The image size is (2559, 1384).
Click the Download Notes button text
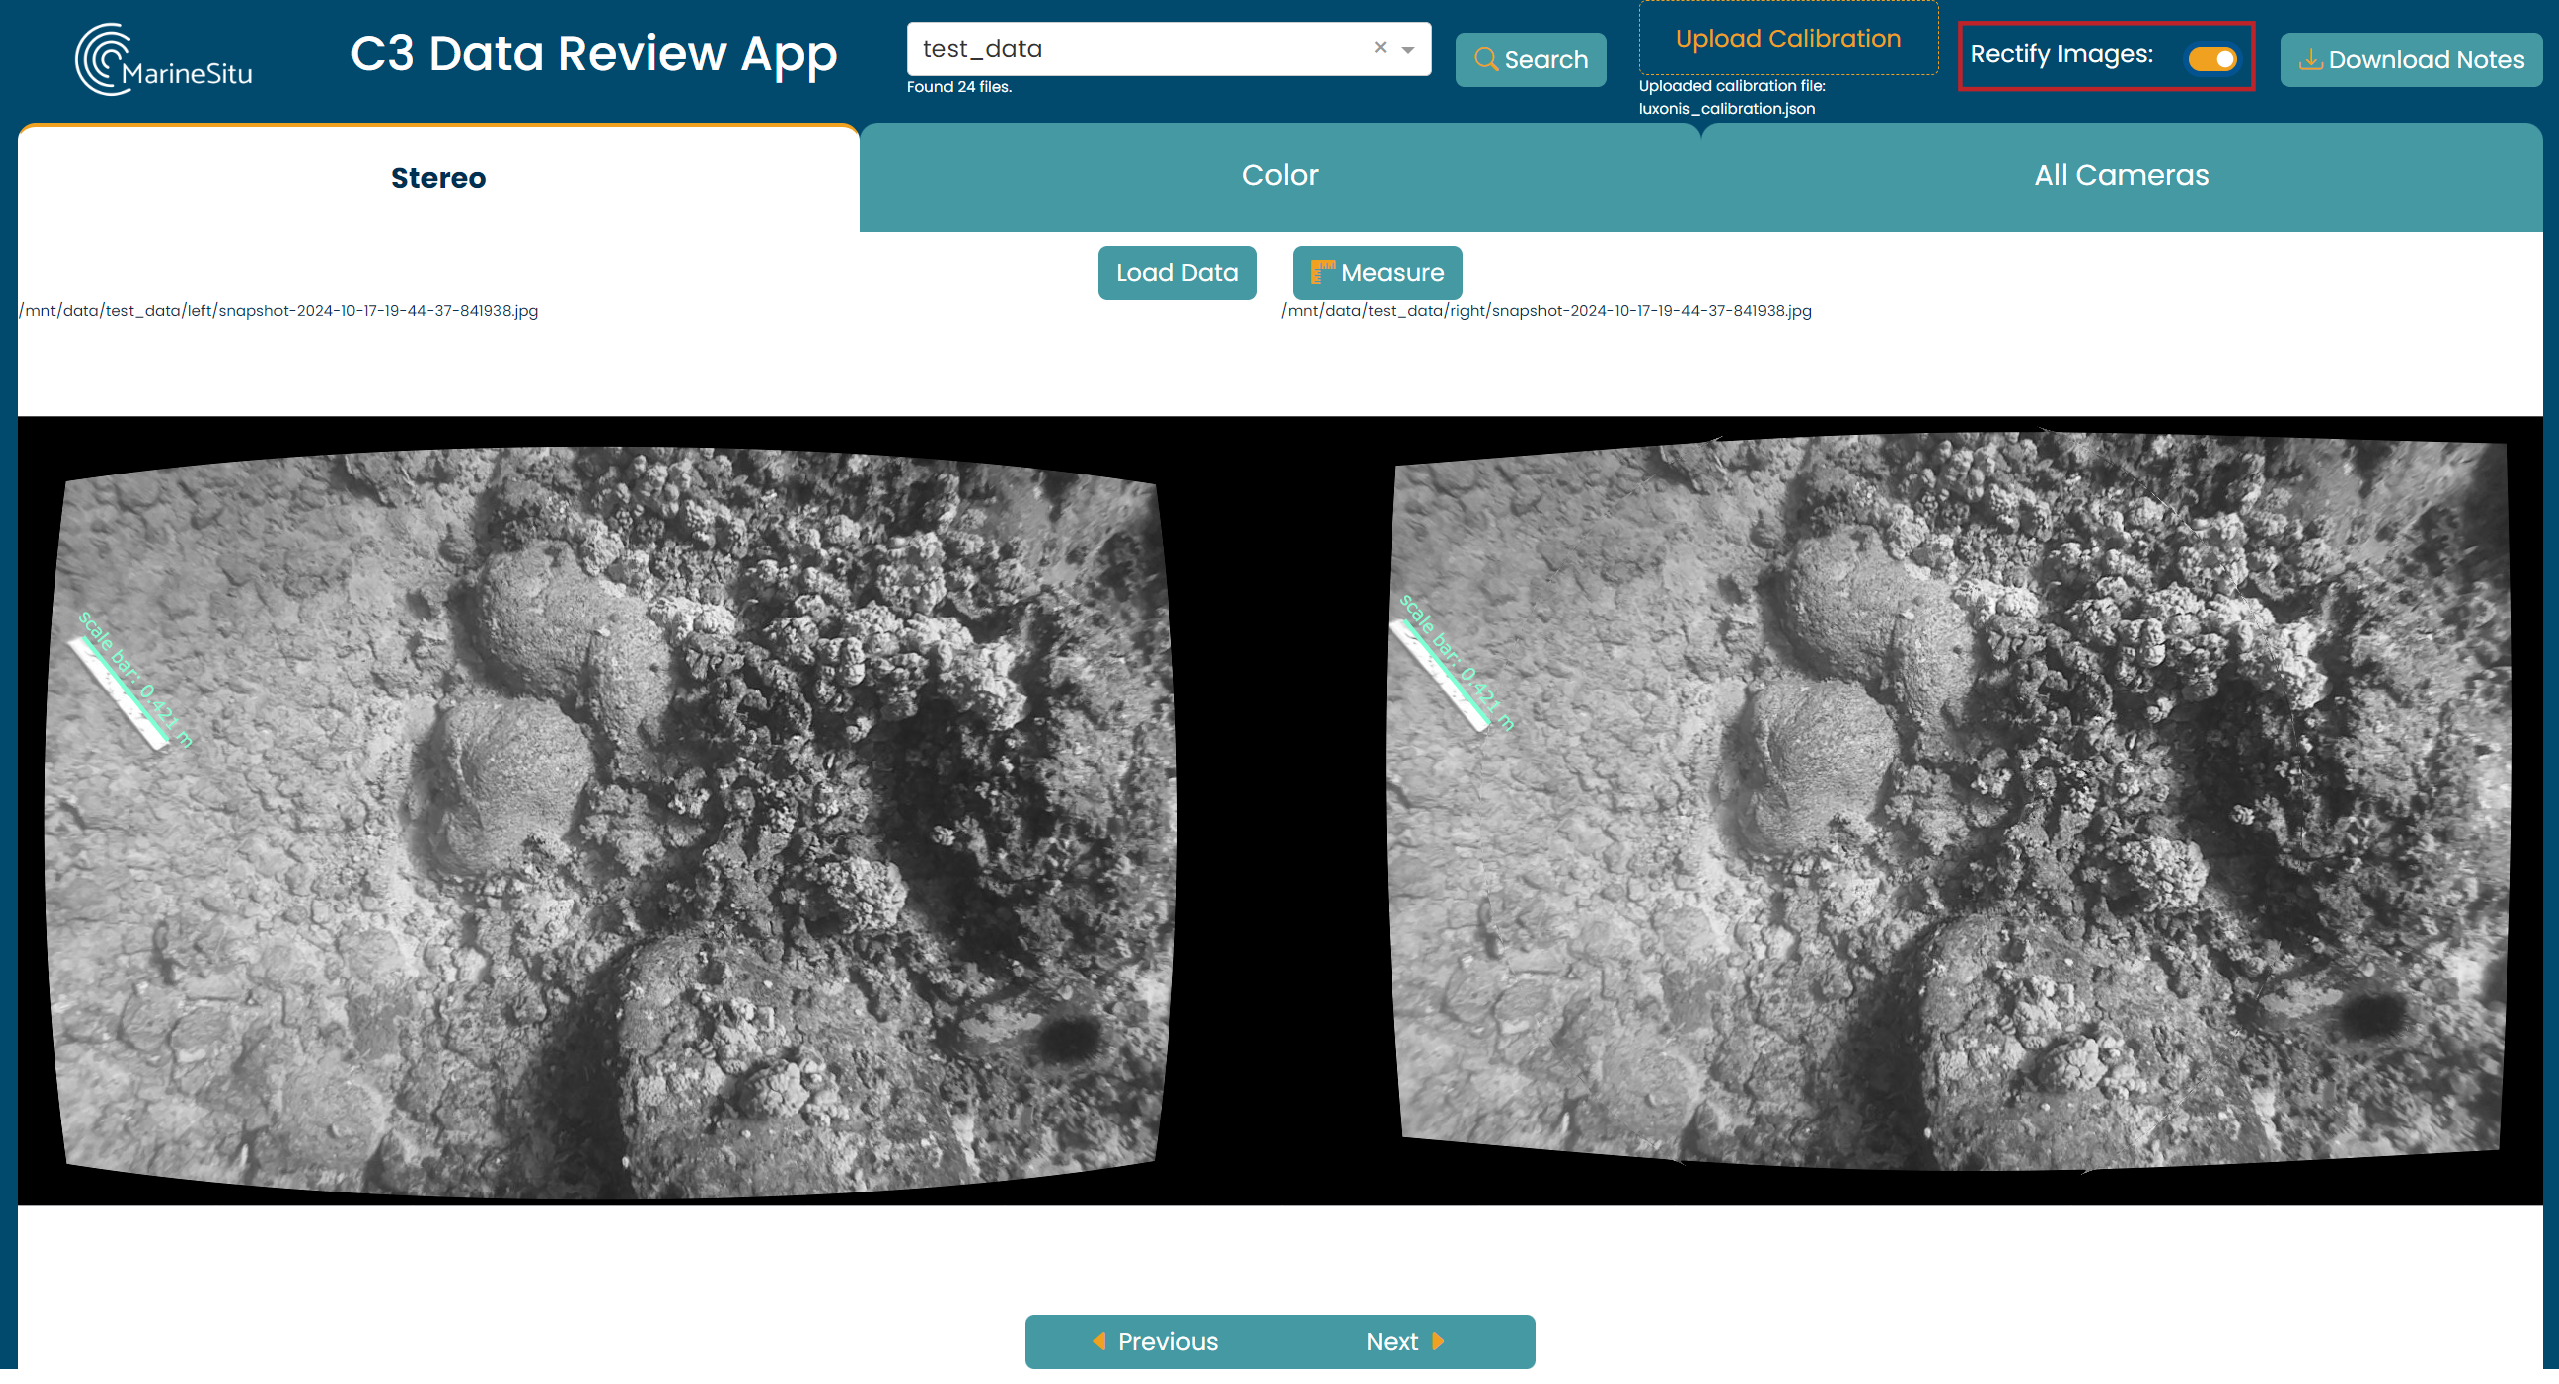click(2426, 60)
